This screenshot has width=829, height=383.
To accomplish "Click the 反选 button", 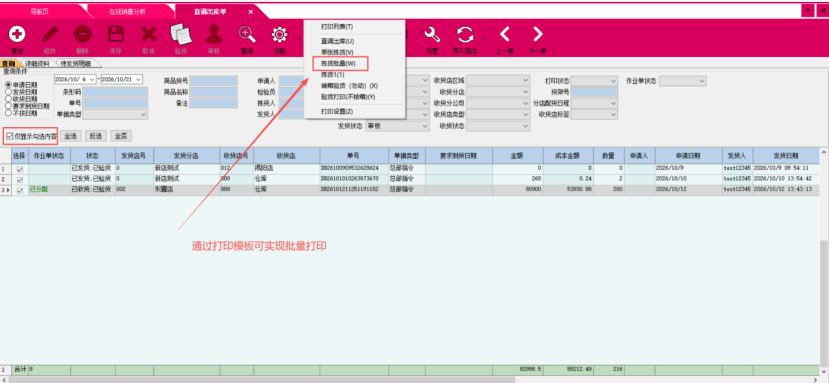I will [95, 136].
